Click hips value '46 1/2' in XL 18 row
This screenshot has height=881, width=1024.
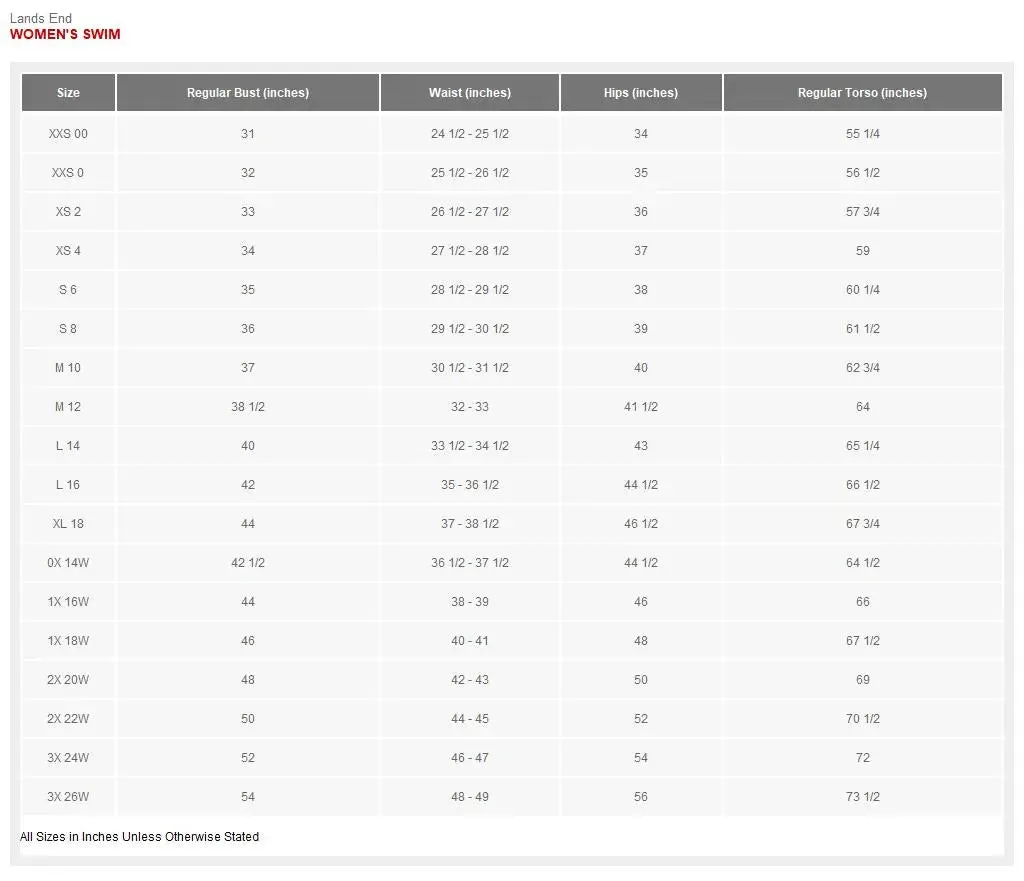[641, 524]
